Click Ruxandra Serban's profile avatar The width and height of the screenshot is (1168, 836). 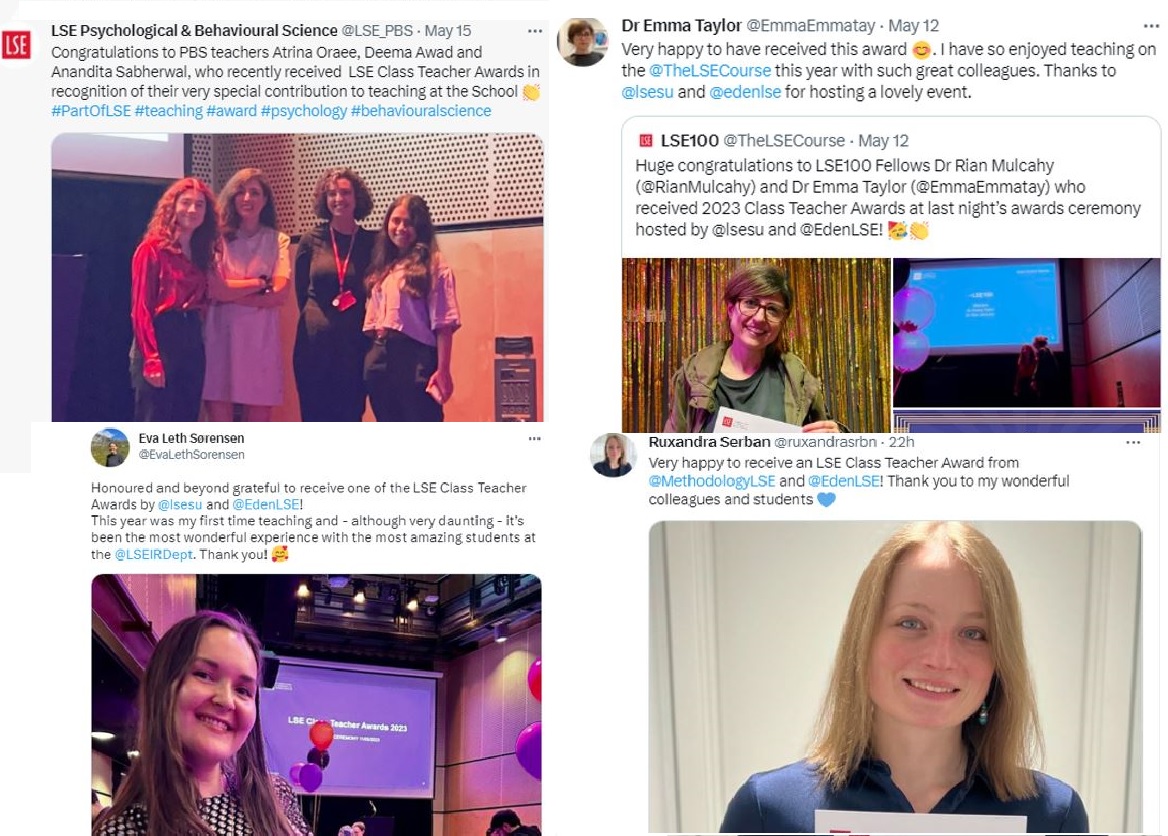click(x=613, y=455)
